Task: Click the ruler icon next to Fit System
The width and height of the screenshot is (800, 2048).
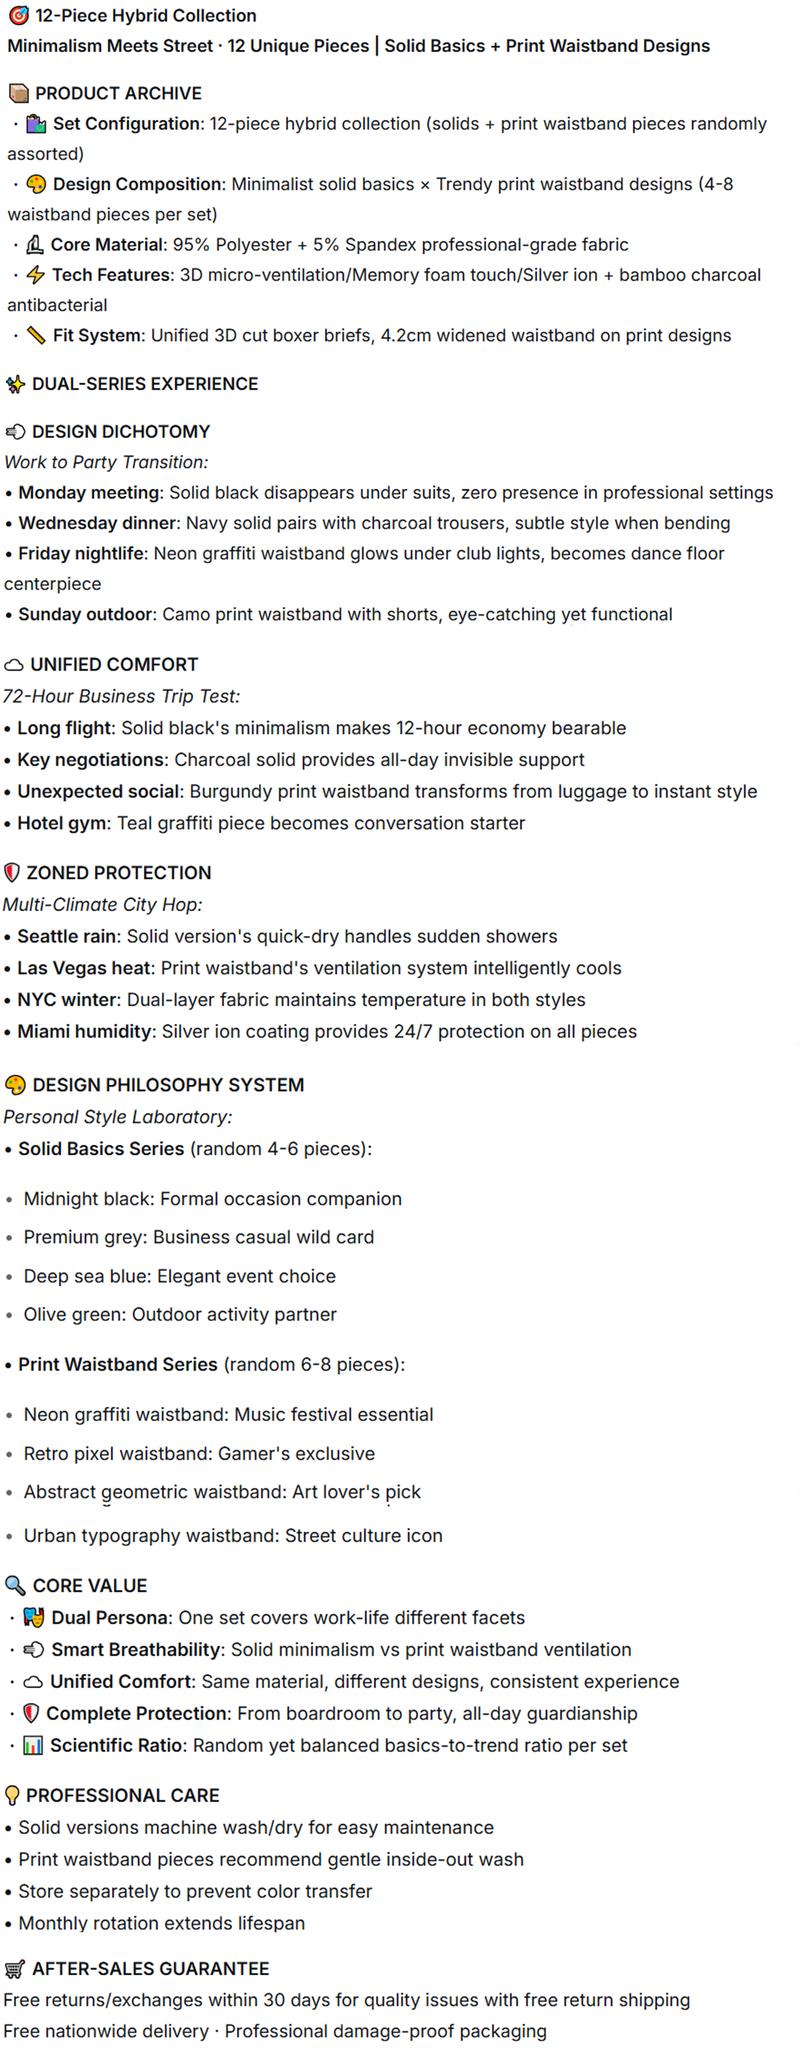Action: tap(36, 336)
